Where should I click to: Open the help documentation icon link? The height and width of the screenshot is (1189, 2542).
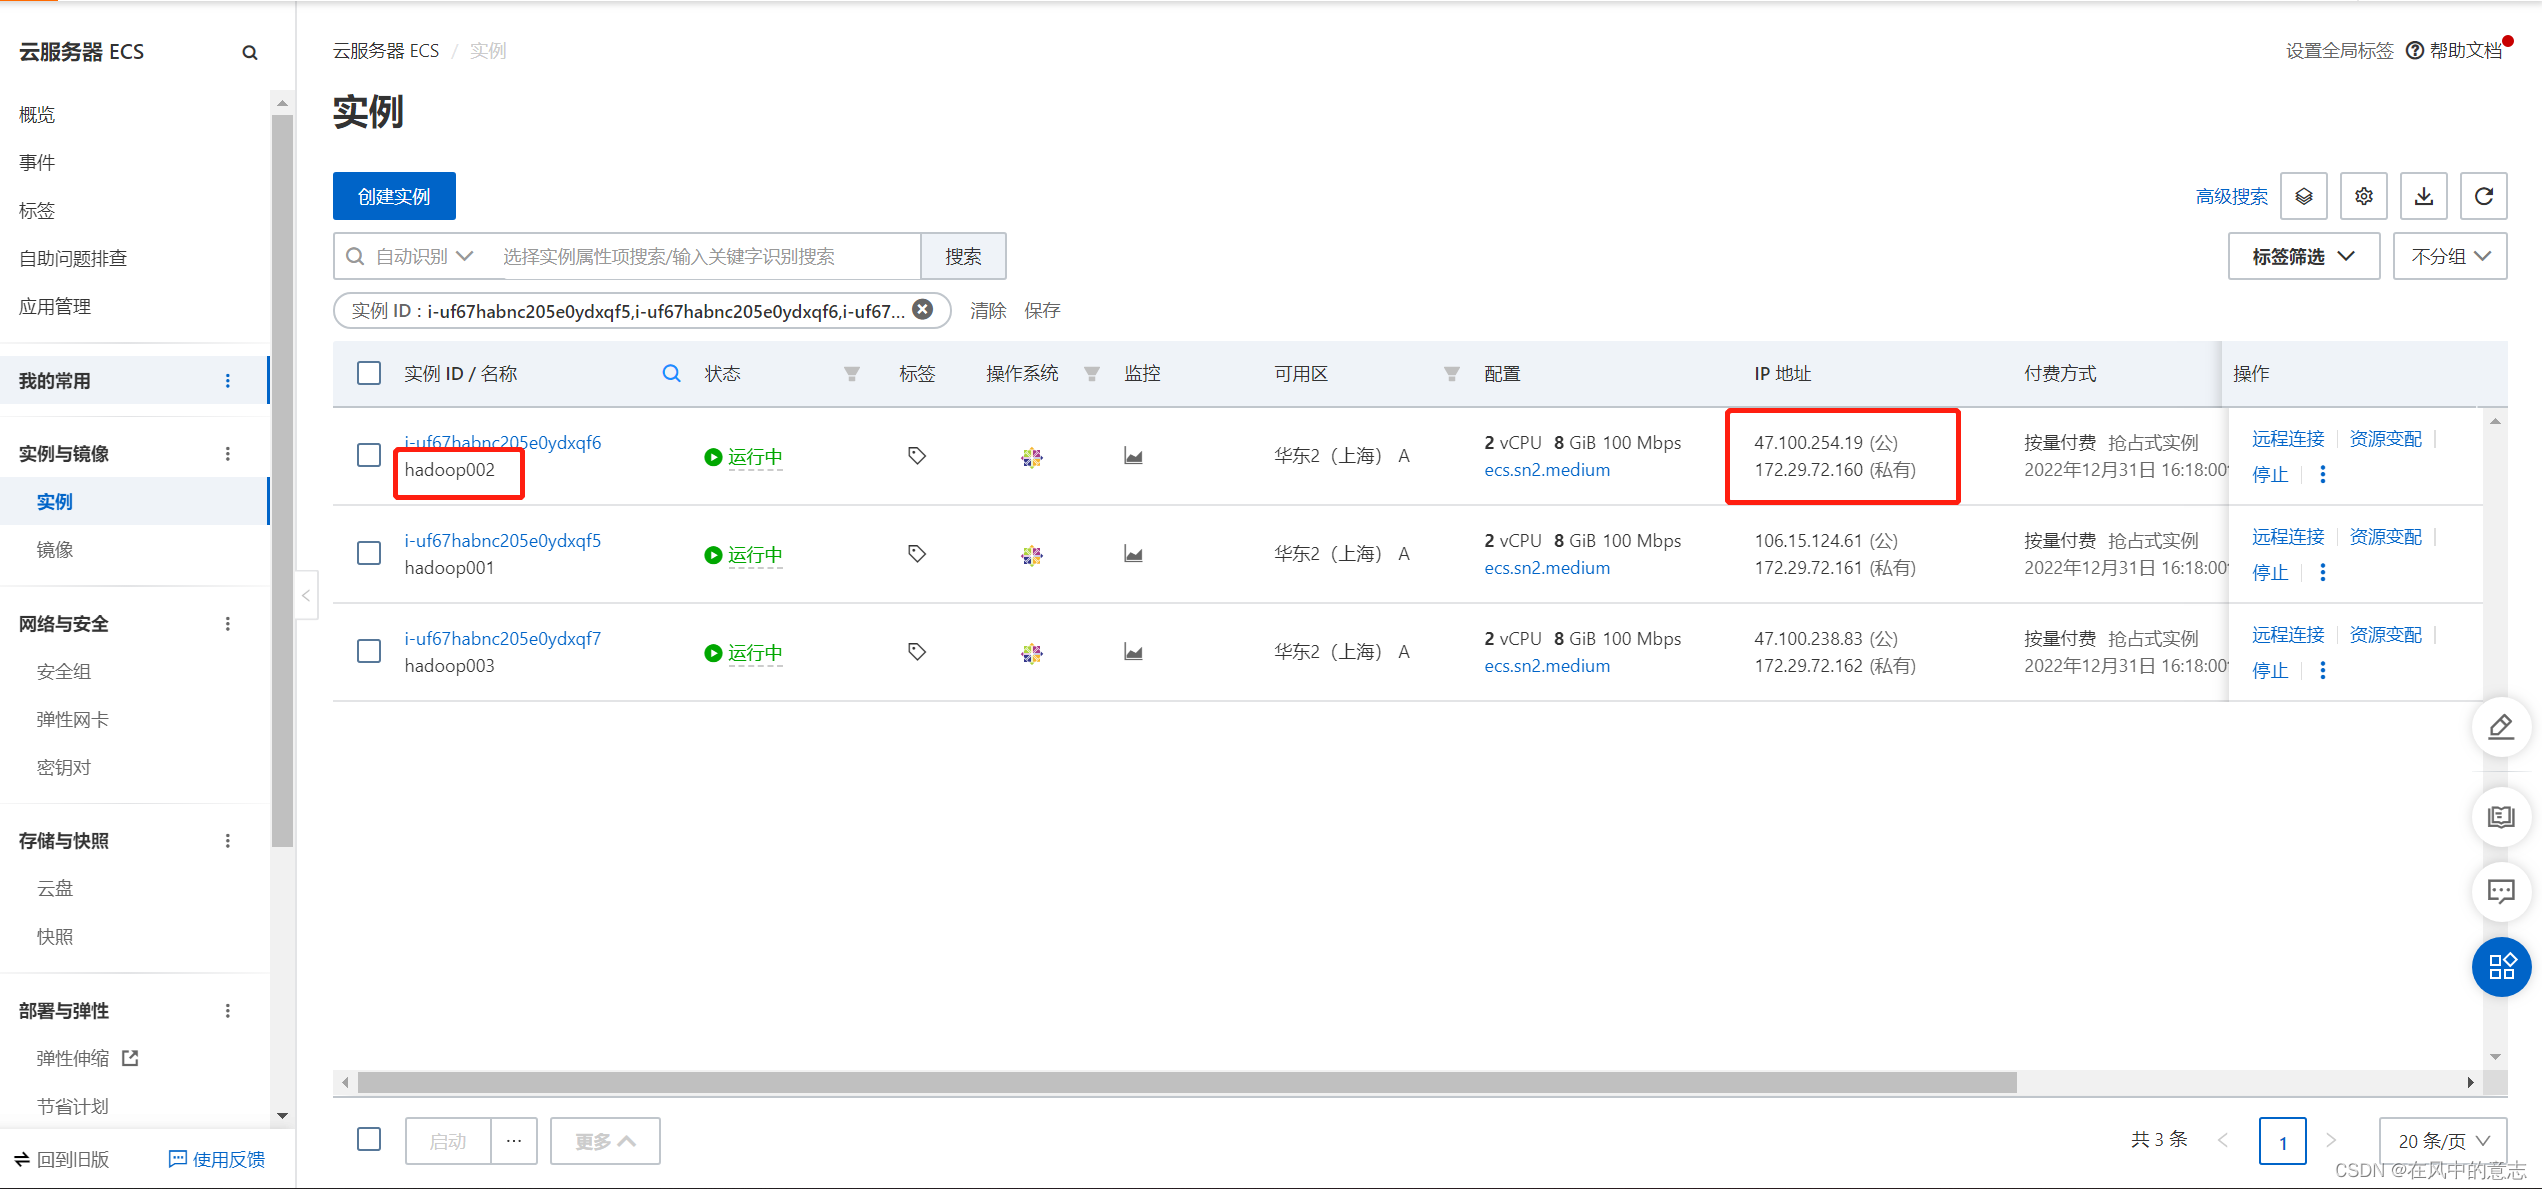(2454, 50)
